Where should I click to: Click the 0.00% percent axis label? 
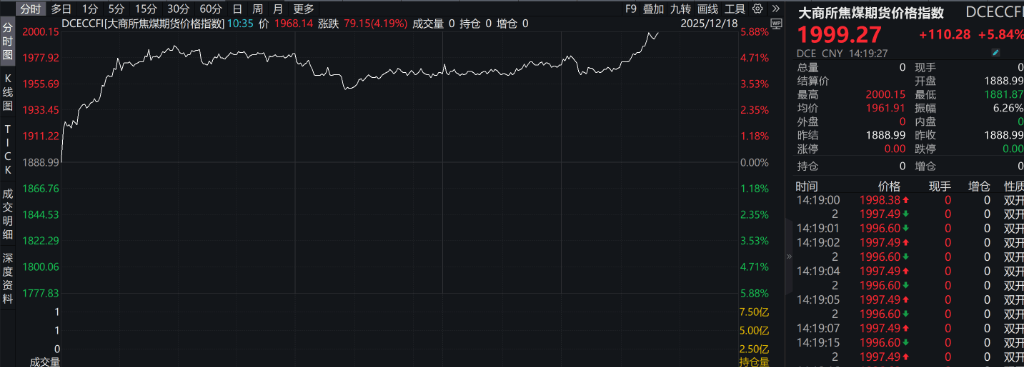click(754, 162)
